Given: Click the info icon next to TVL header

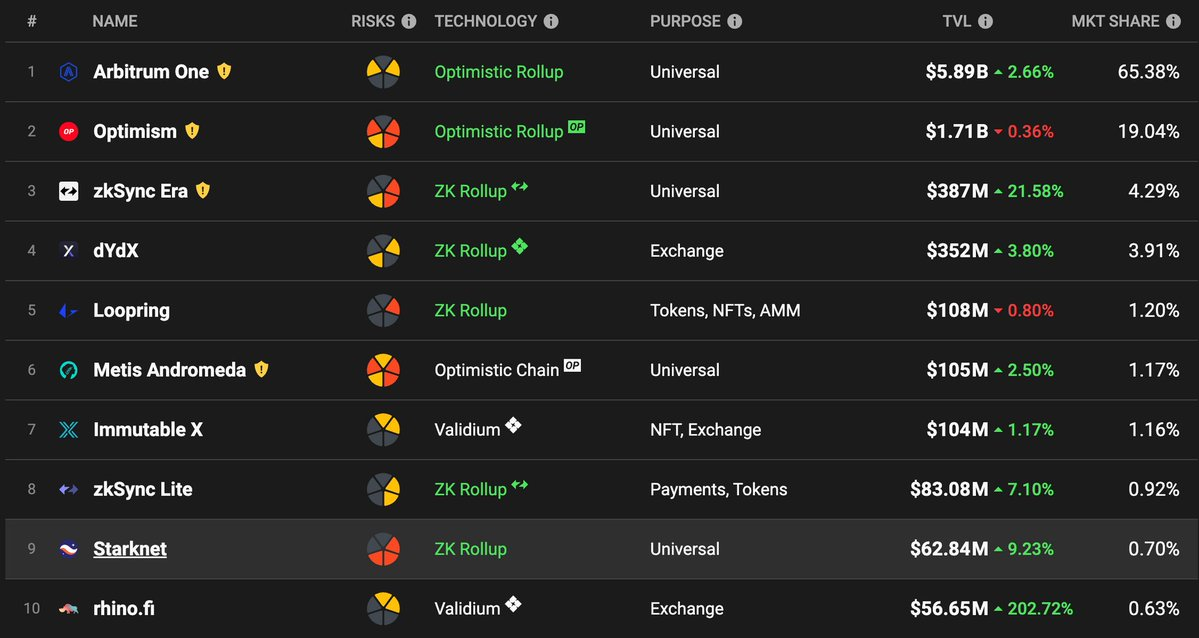Looking at the screenshot, I should tap(985, 21).
